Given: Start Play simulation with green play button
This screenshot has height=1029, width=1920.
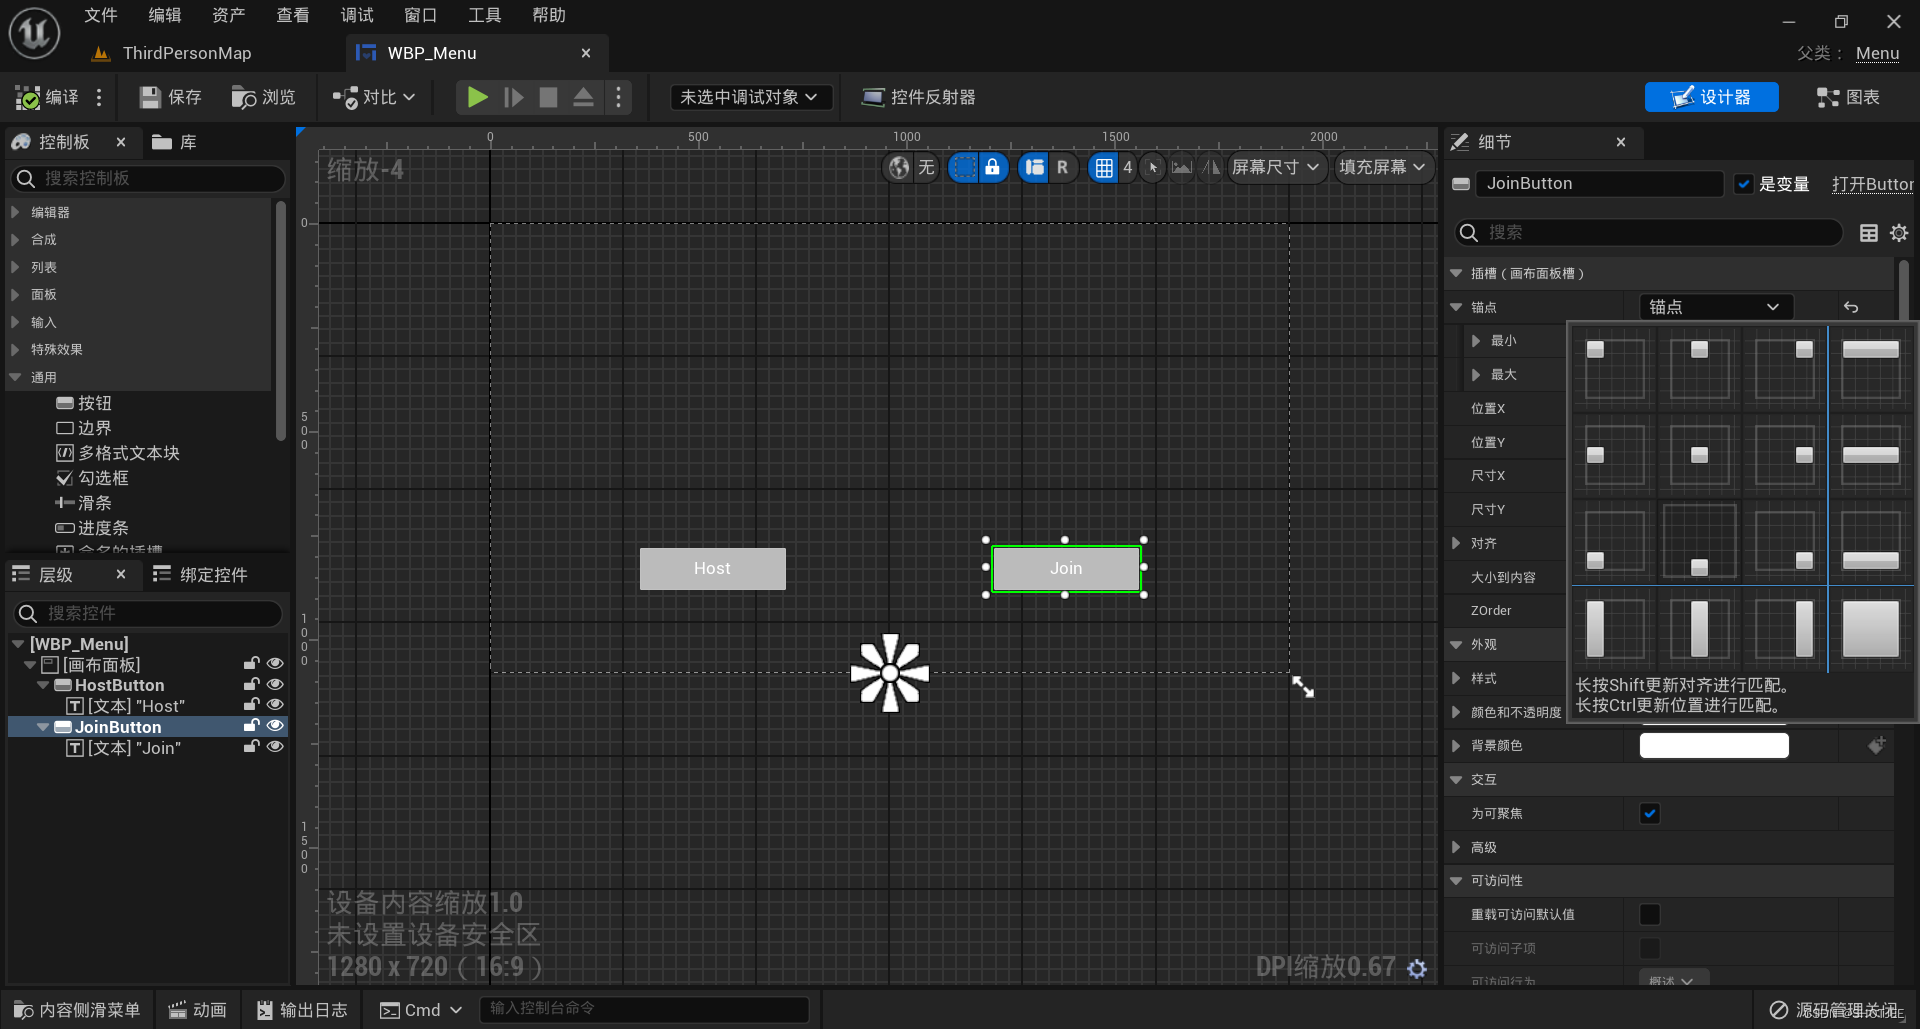Looking at the screenshot, I should (x=477, y=97).
